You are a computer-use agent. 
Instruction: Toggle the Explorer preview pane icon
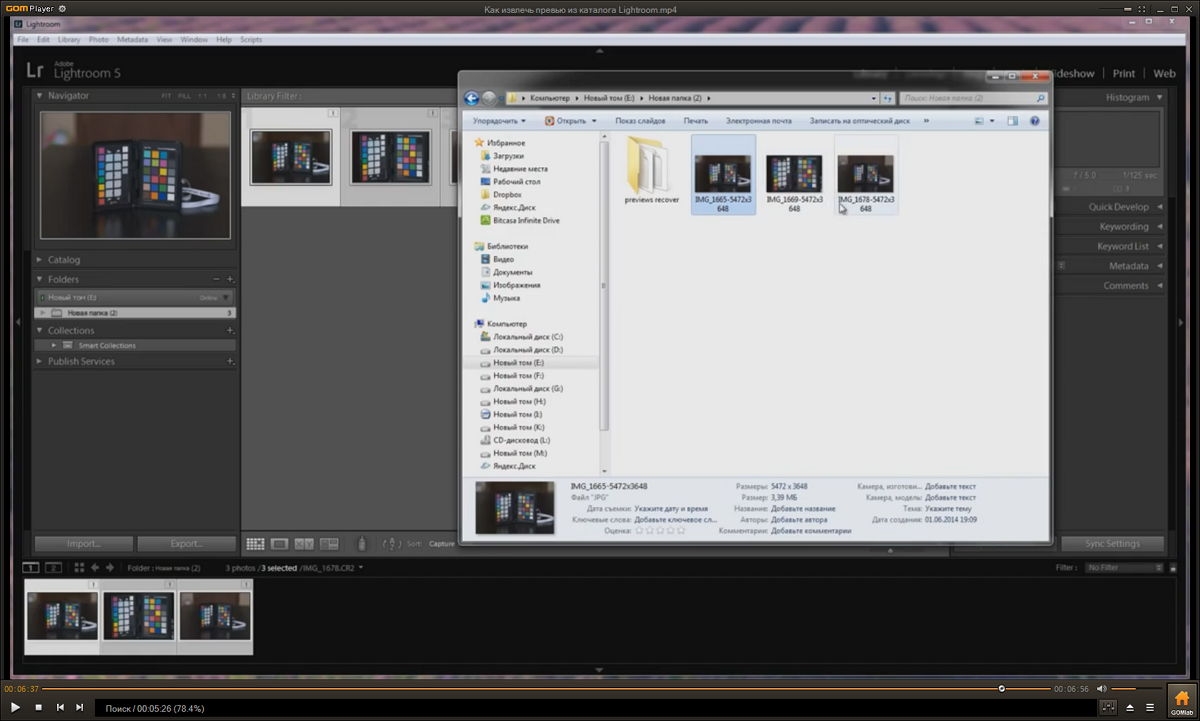tap(1012, 121)
